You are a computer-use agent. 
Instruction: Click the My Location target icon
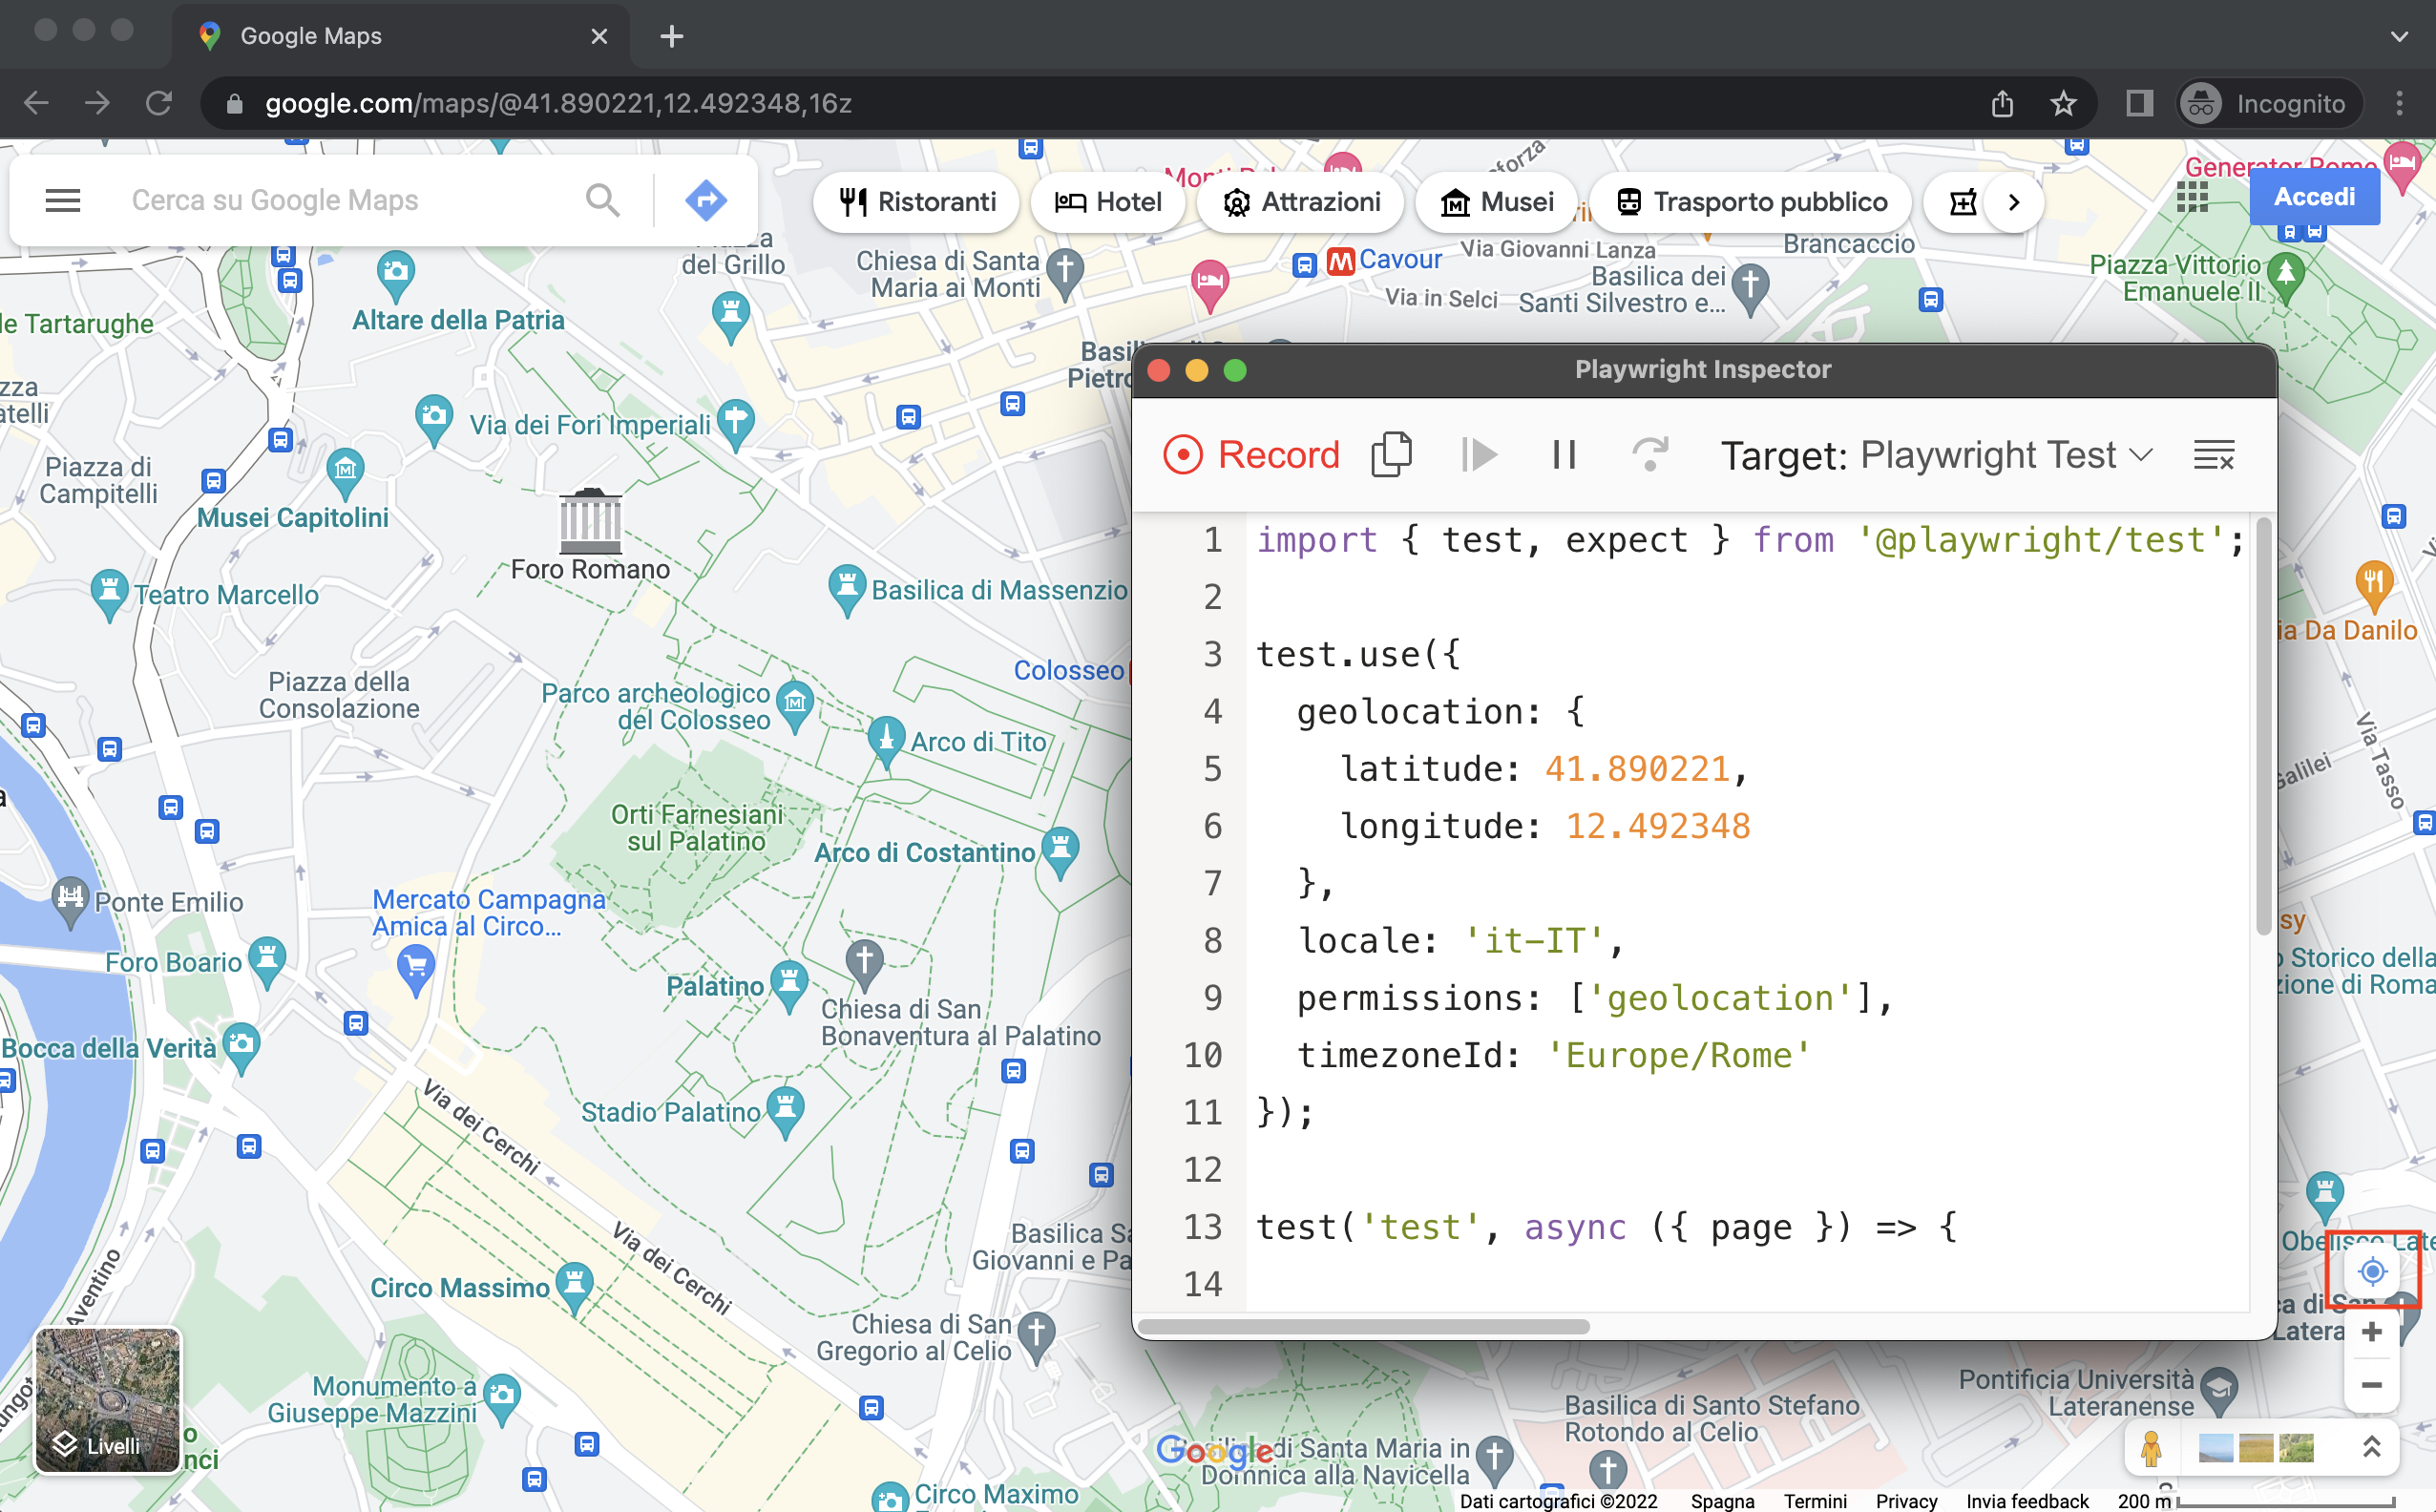(2372, 1271)
